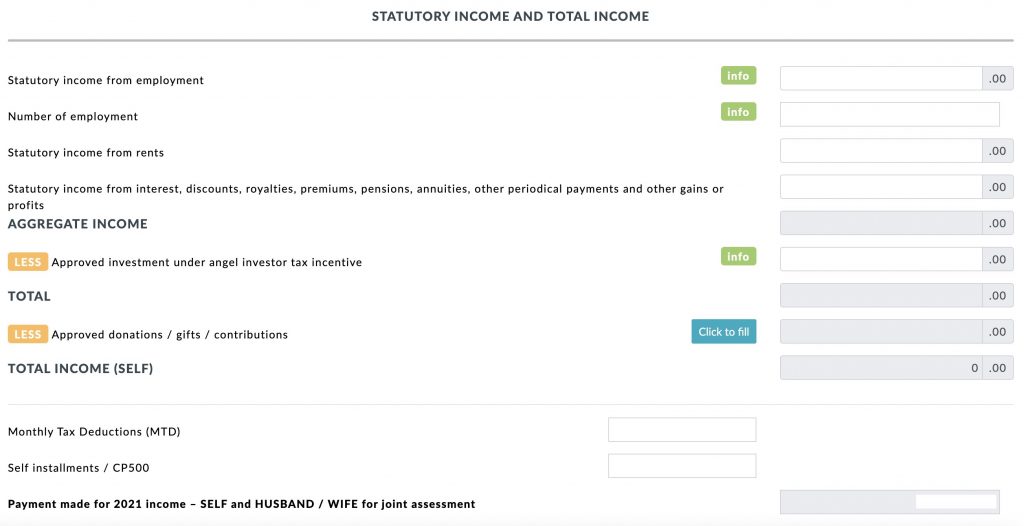Click the approved donations amount field
The image size is (1024, 526).
pyautogui.click(x=880, y=331)
